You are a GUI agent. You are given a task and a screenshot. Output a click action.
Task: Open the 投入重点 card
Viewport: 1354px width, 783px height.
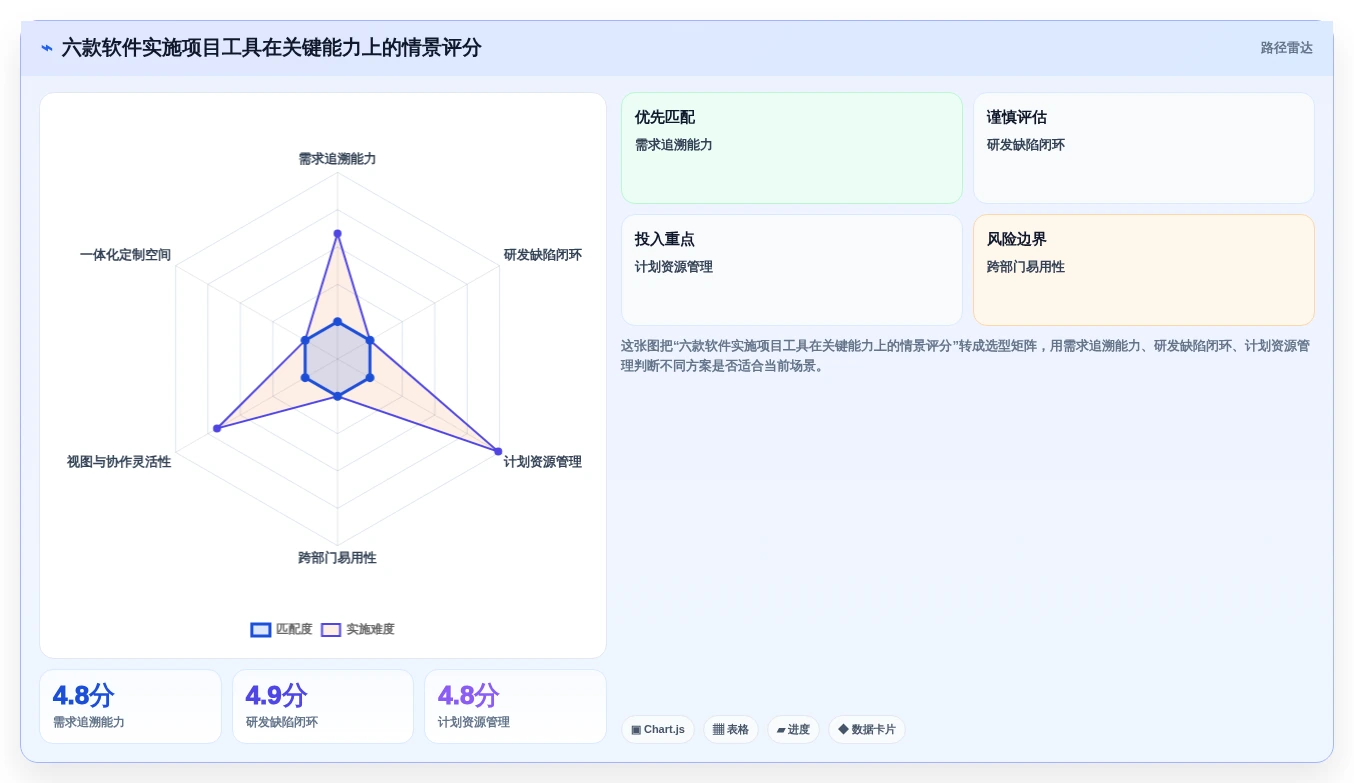tap(791, 270)
